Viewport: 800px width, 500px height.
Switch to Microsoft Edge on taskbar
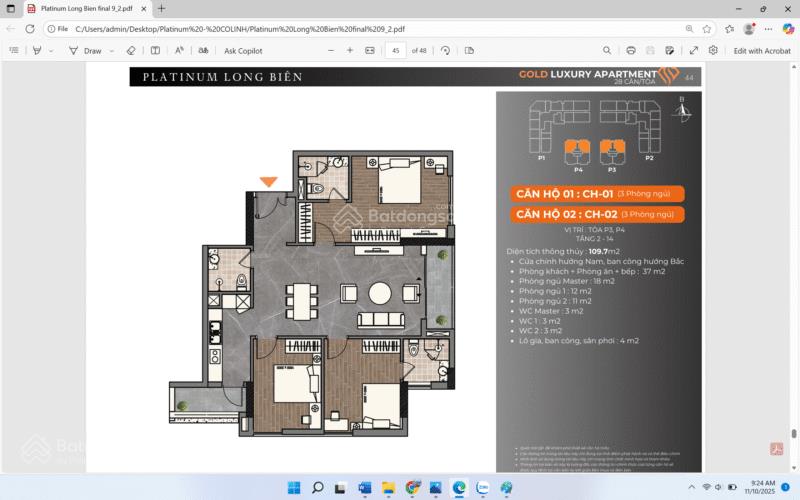click(459, 488)
